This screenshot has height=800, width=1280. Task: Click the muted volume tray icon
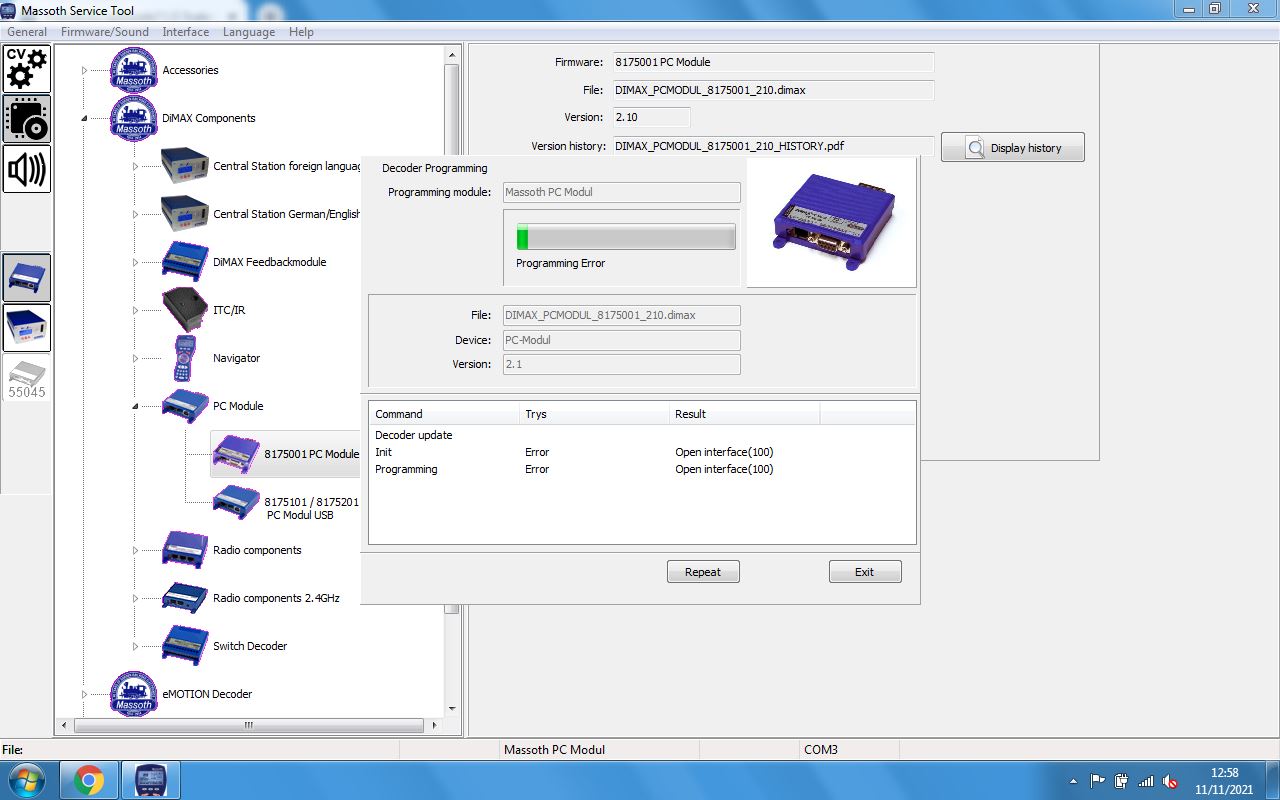(x=1170, y=781)
